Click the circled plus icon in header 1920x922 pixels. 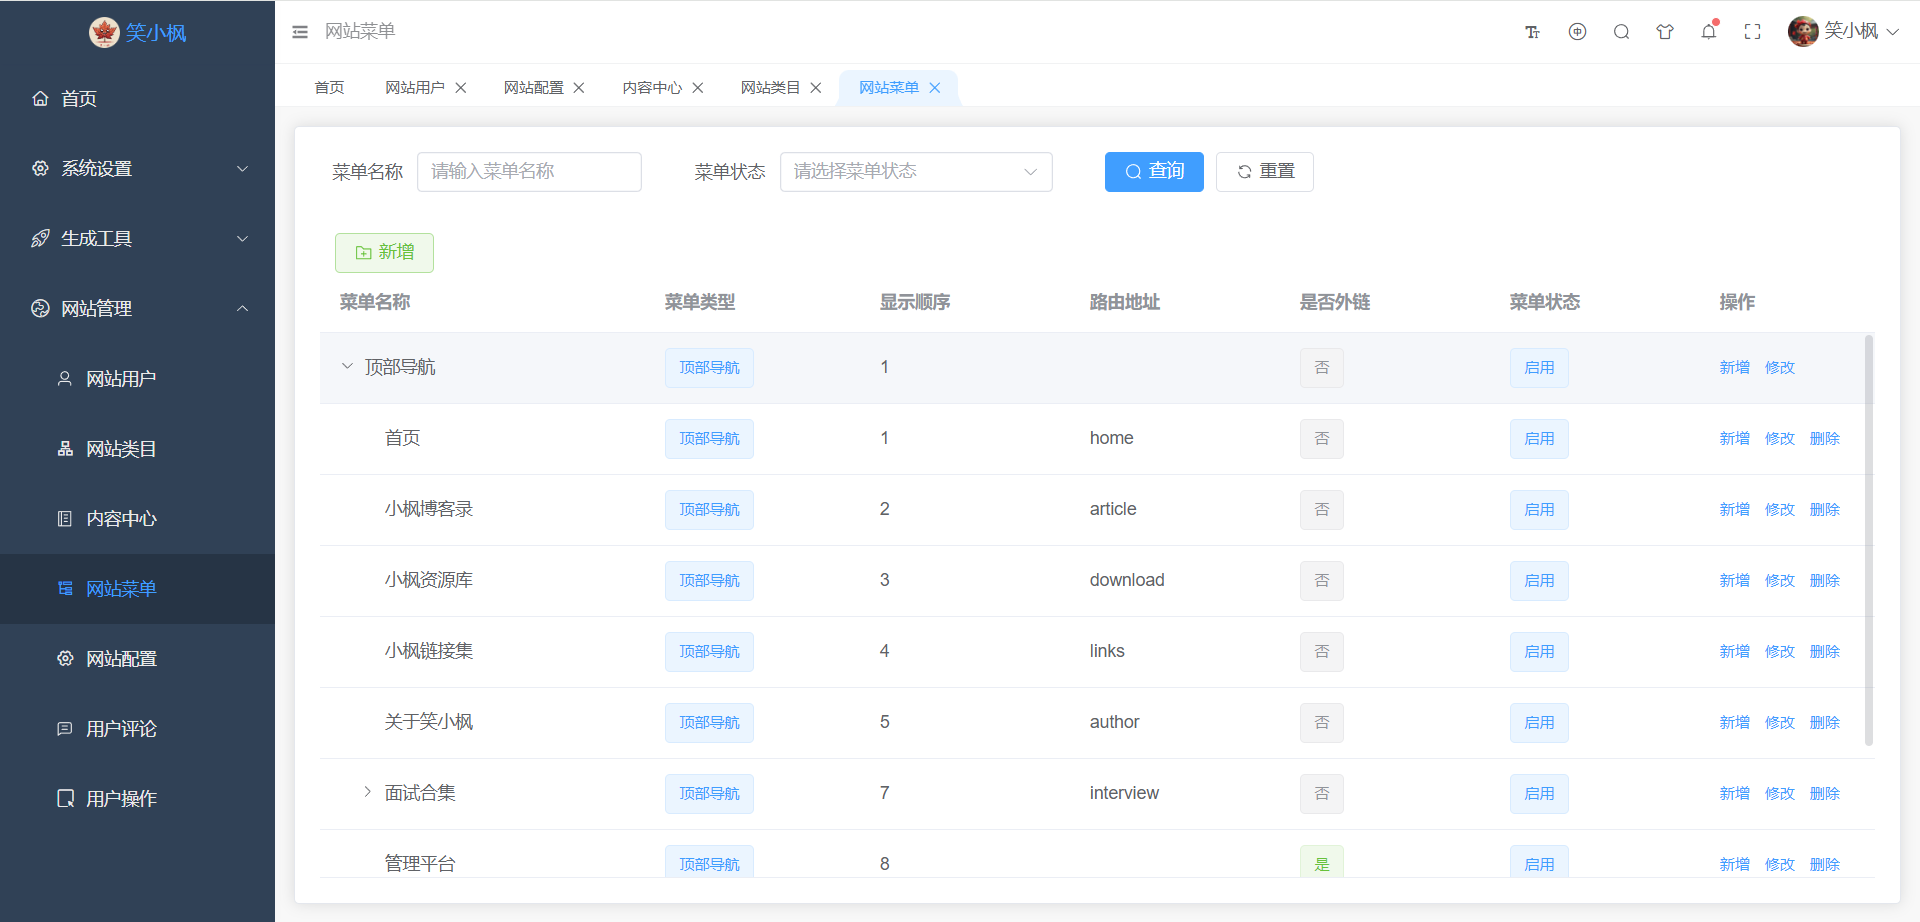1577,32
